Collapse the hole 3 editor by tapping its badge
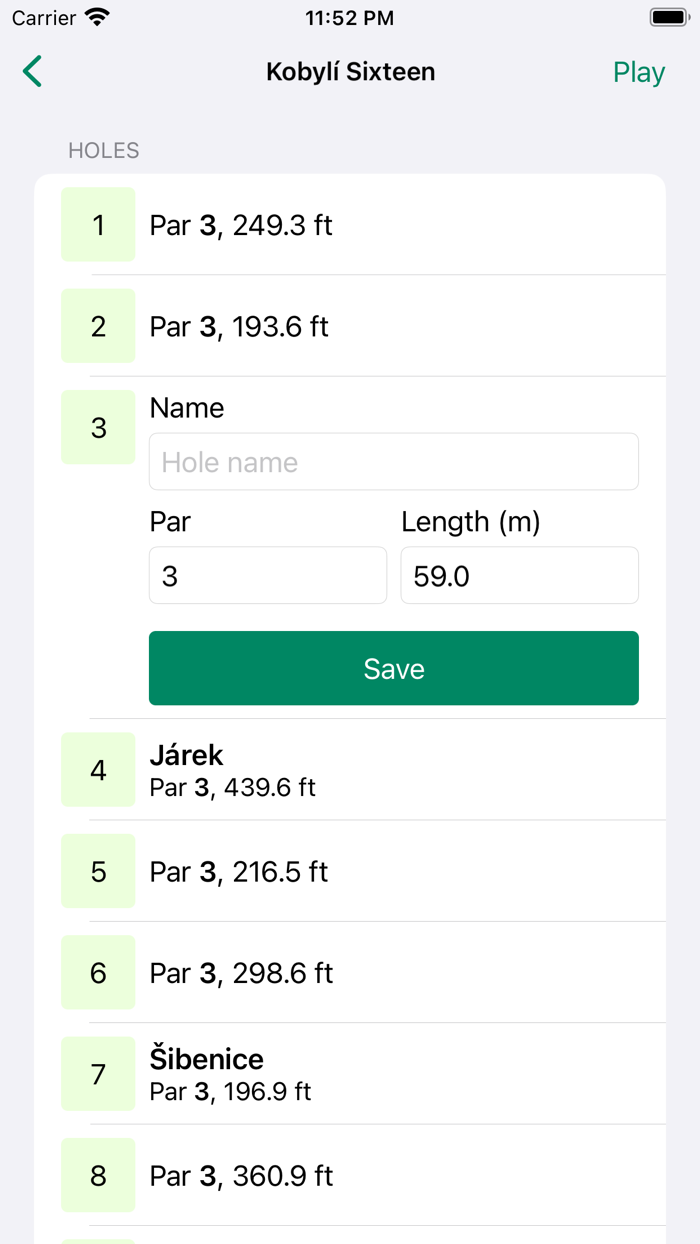Image resolution: width=700 pixels, height=1244 pixels. [98, 427]
